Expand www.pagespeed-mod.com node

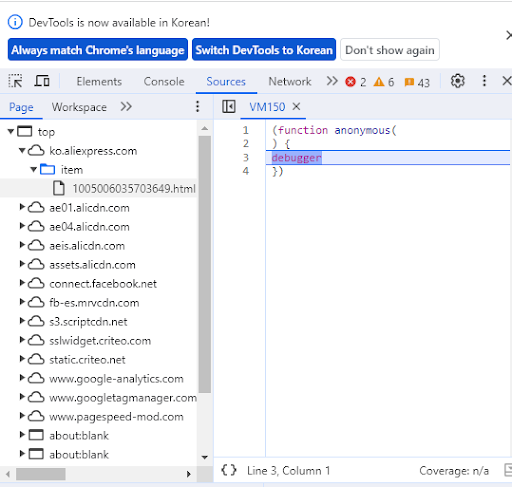(22, 416)
